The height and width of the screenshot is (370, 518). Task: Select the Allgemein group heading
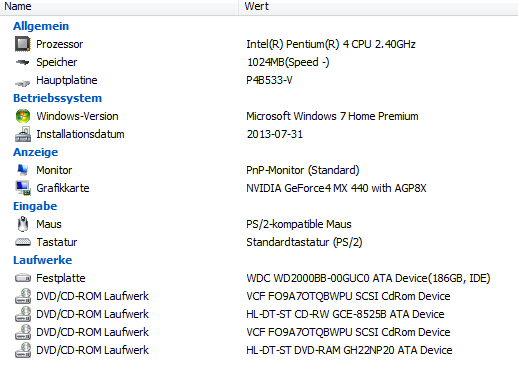coord(41,26)
